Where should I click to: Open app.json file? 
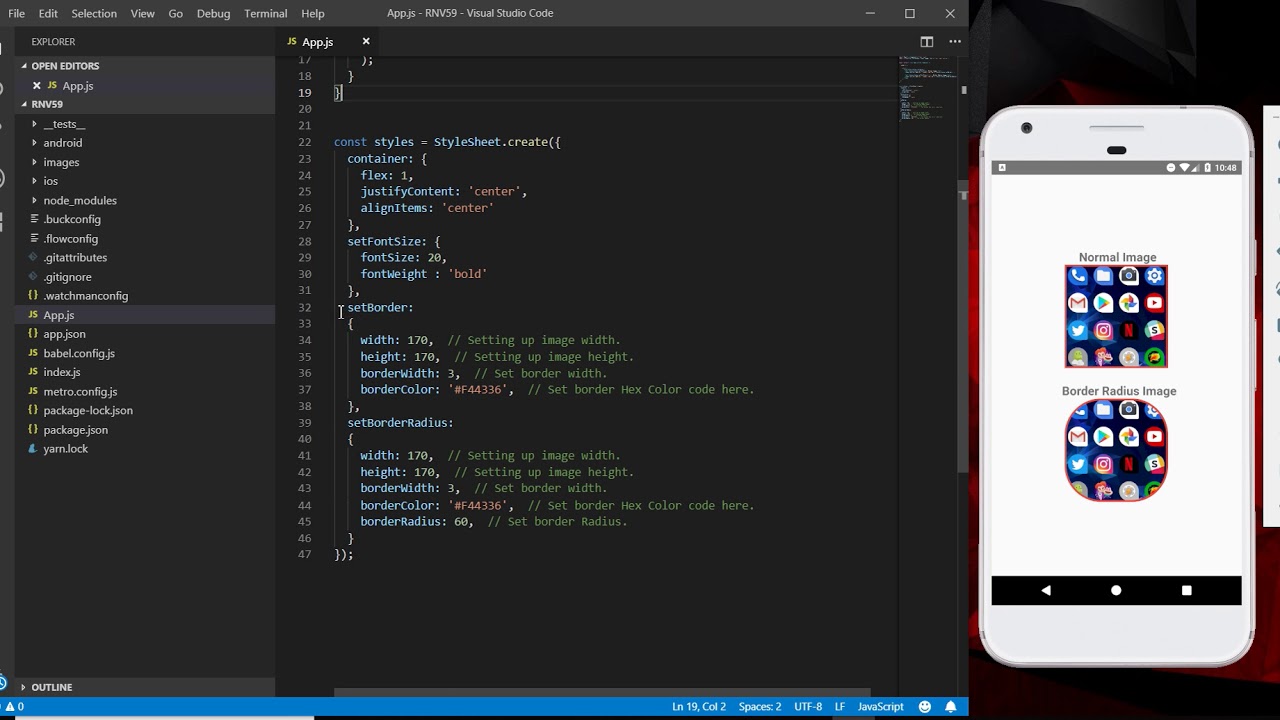[64, 334]
